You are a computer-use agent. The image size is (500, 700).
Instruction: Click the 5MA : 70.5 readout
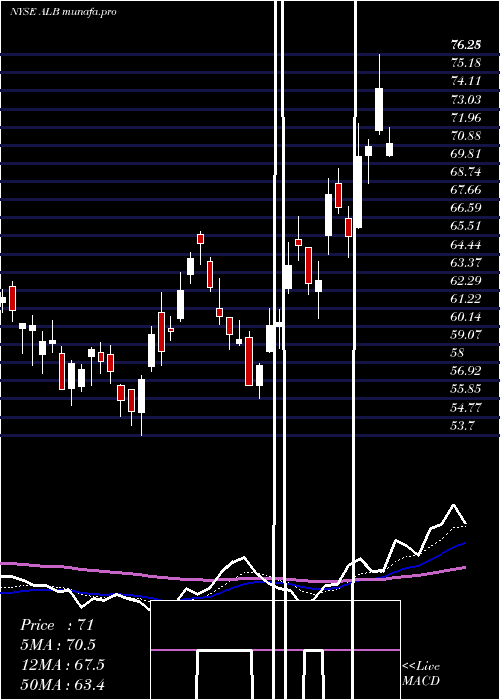(58, 645)
